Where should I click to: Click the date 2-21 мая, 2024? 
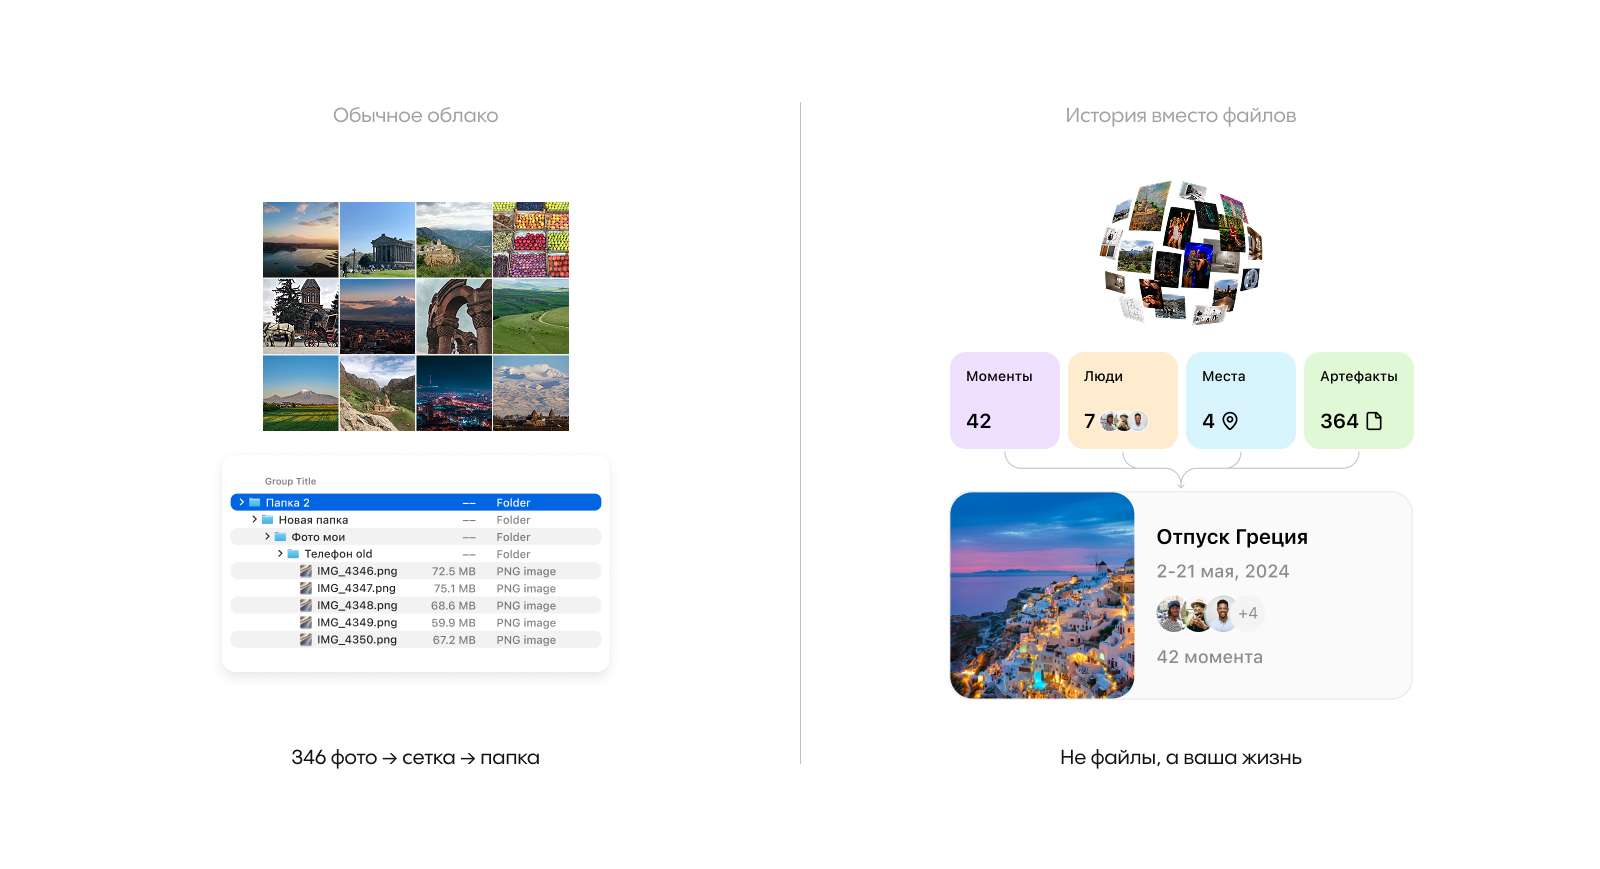click(1223, 571)
